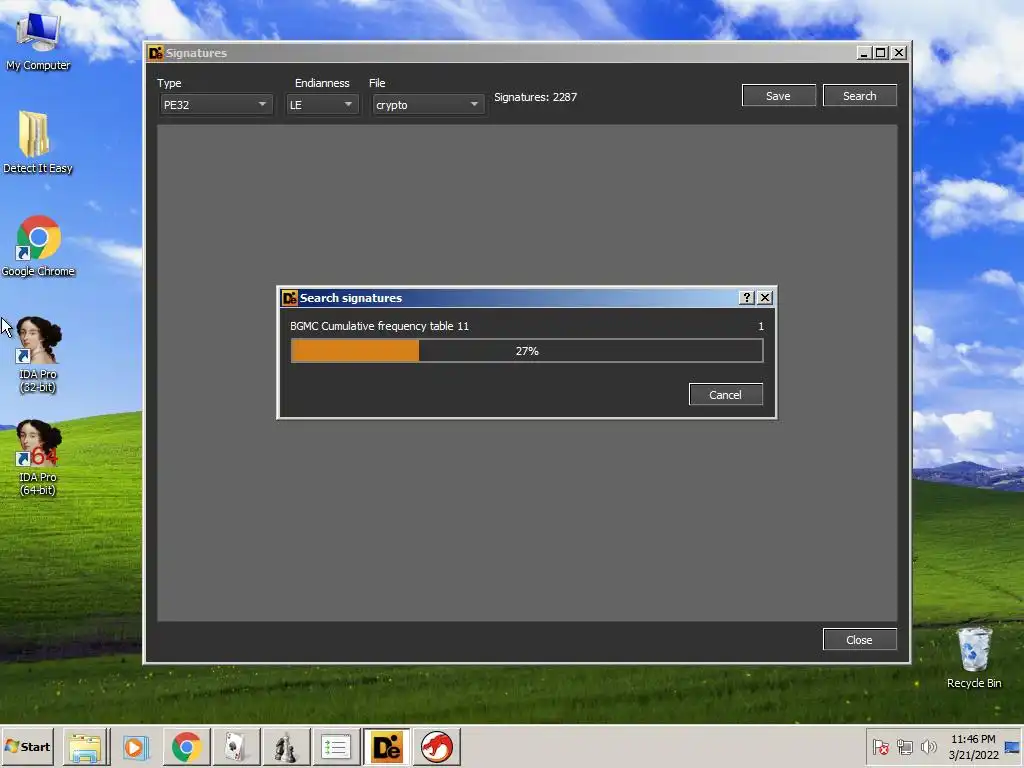Click the network tray icon
The height and width of the screenshot is (768, 1024).
904,747
